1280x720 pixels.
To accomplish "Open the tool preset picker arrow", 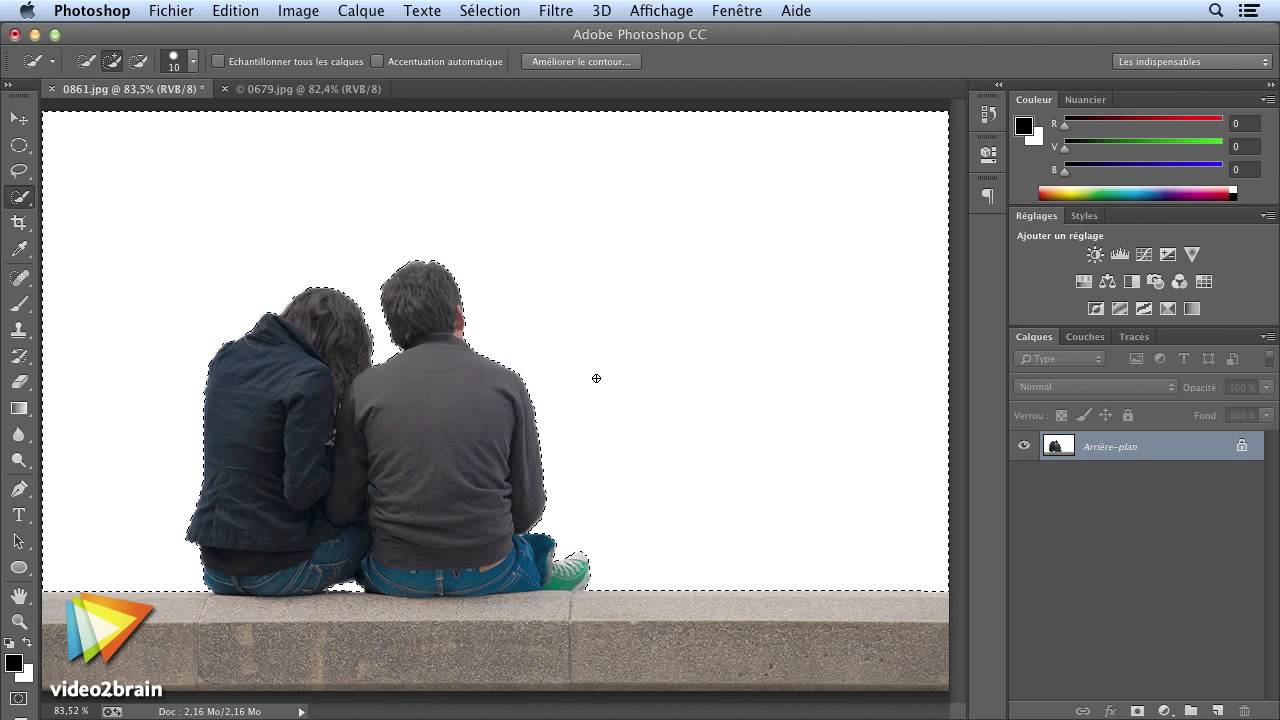I will [52, 61].
